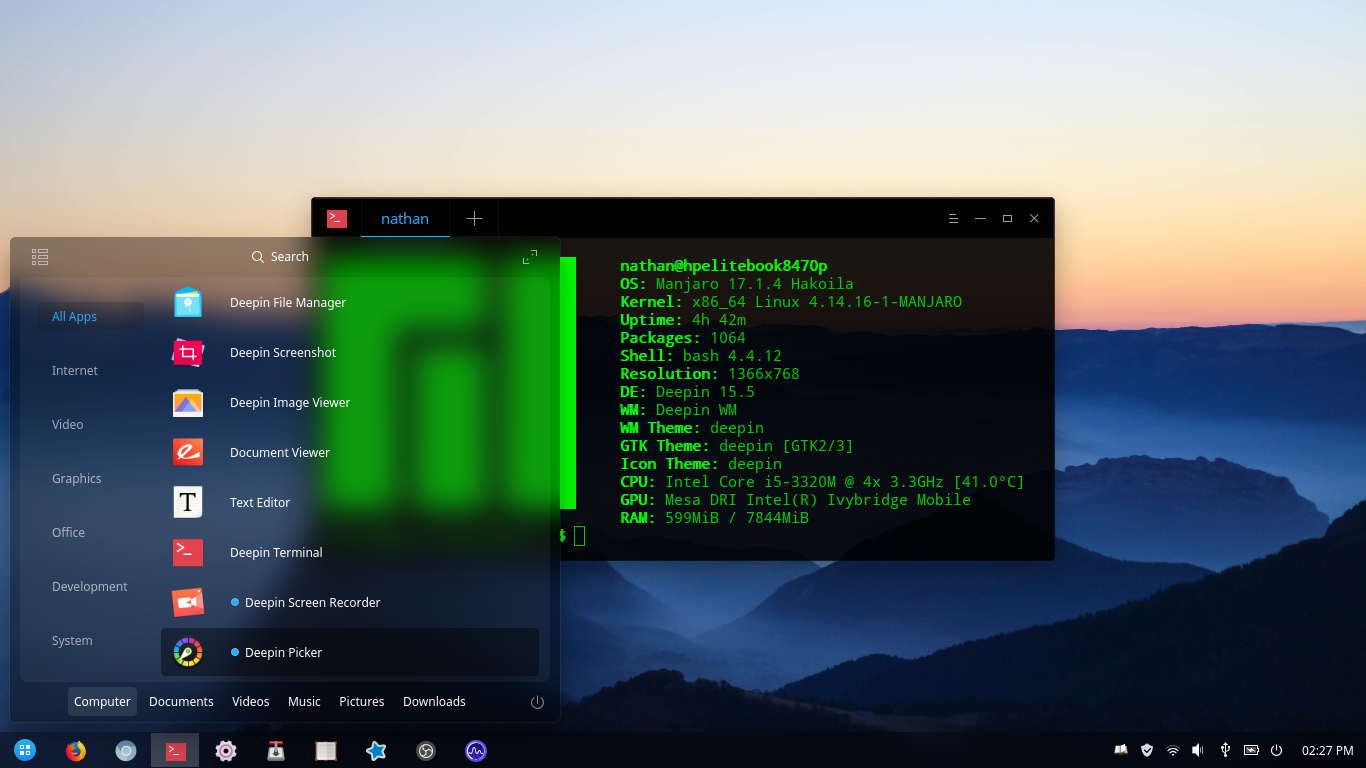The height and width of the screenshot is (768, 1366).
Task: Click the launcher Search field
Action: (x=280, y=257)
